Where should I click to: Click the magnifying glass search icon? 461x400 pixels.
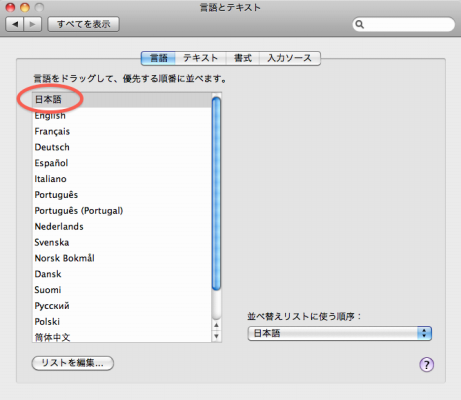(x=360, y=24)
